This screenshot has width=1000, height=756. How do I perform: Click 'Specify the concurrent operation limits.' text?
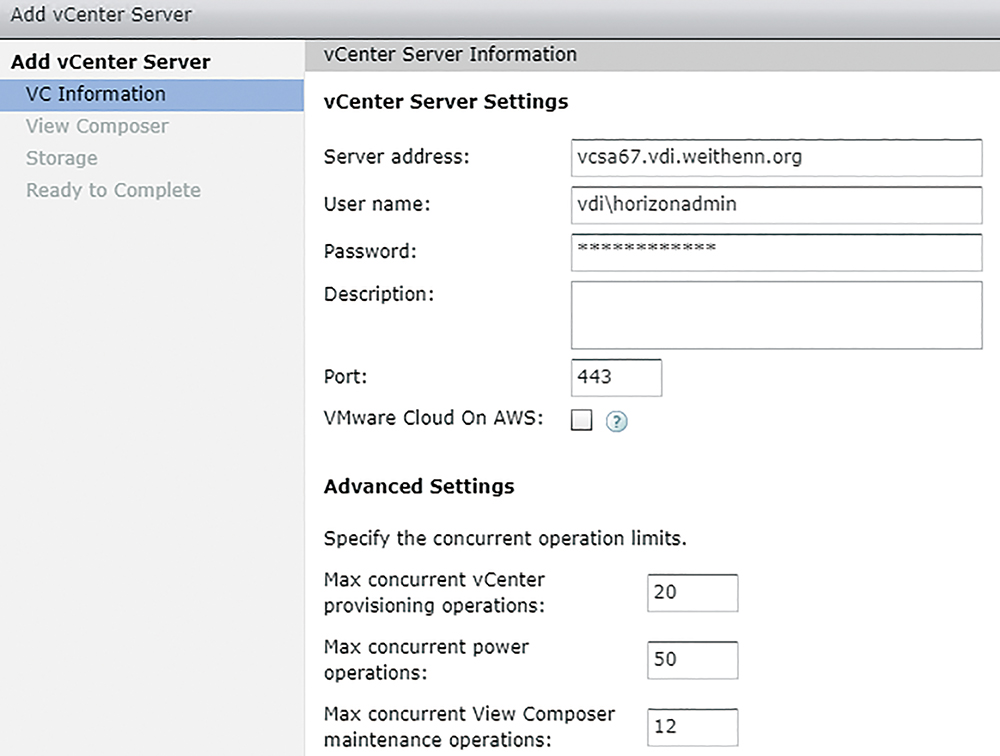coord(505,538)
